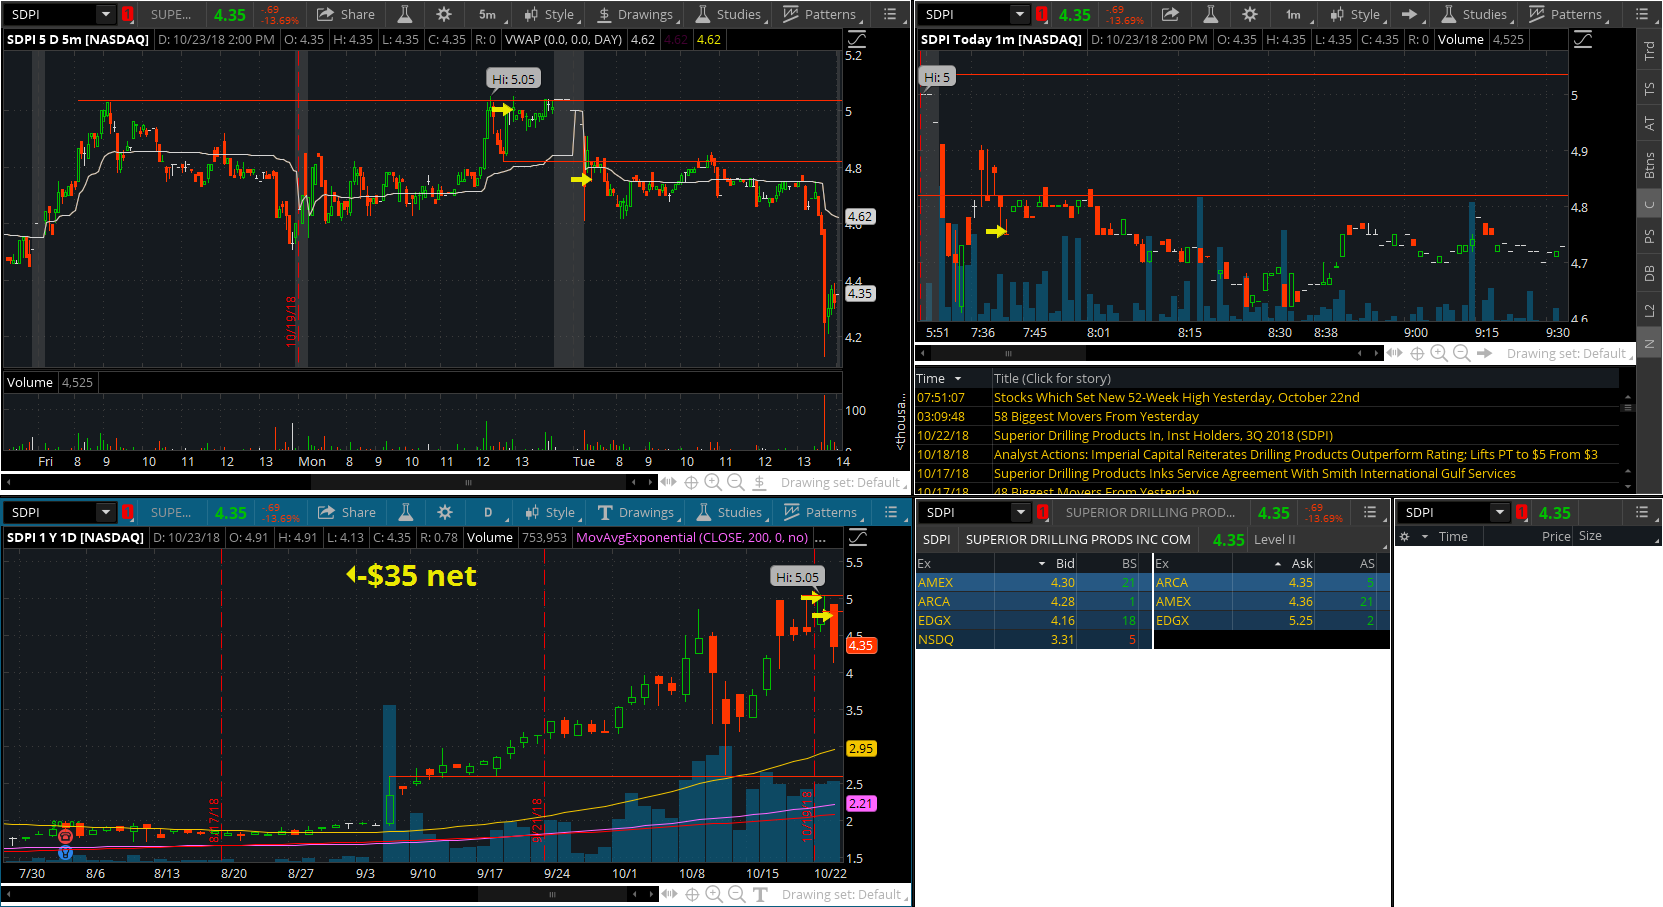Sort Level II by the Bid column
Image resolution: width=1663 pixels, height=907 pixels.
[1066, 563]
